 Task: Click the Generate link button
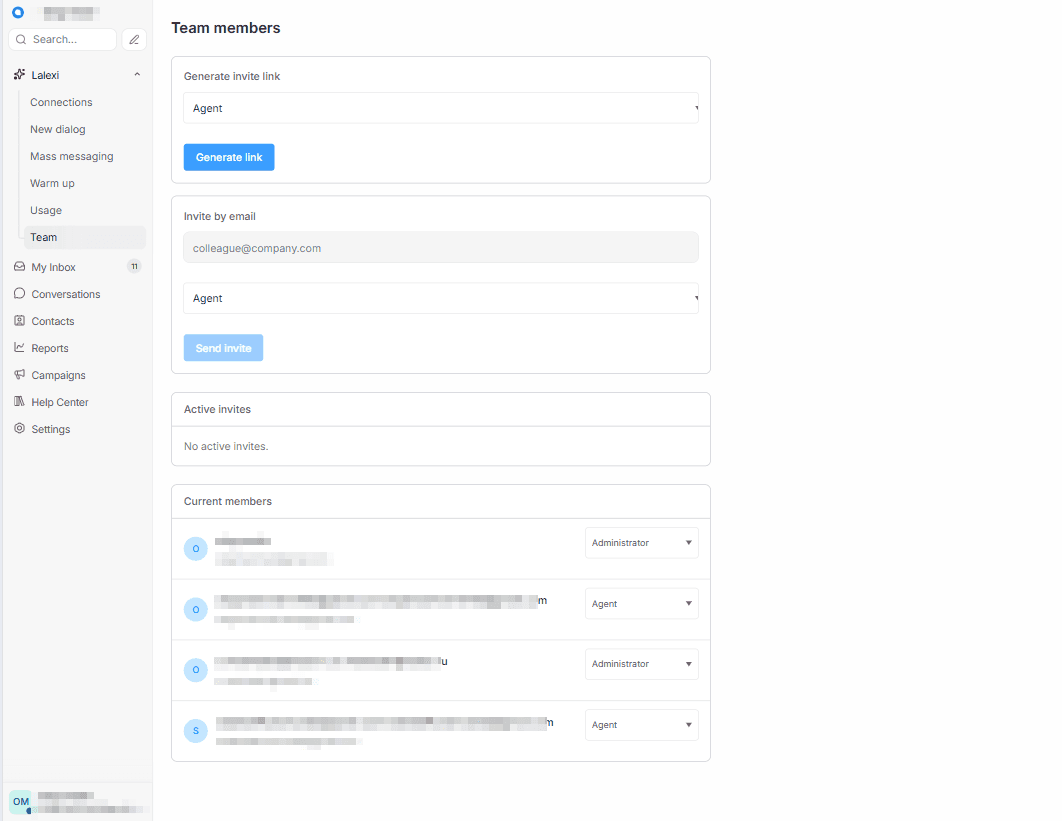229,157
